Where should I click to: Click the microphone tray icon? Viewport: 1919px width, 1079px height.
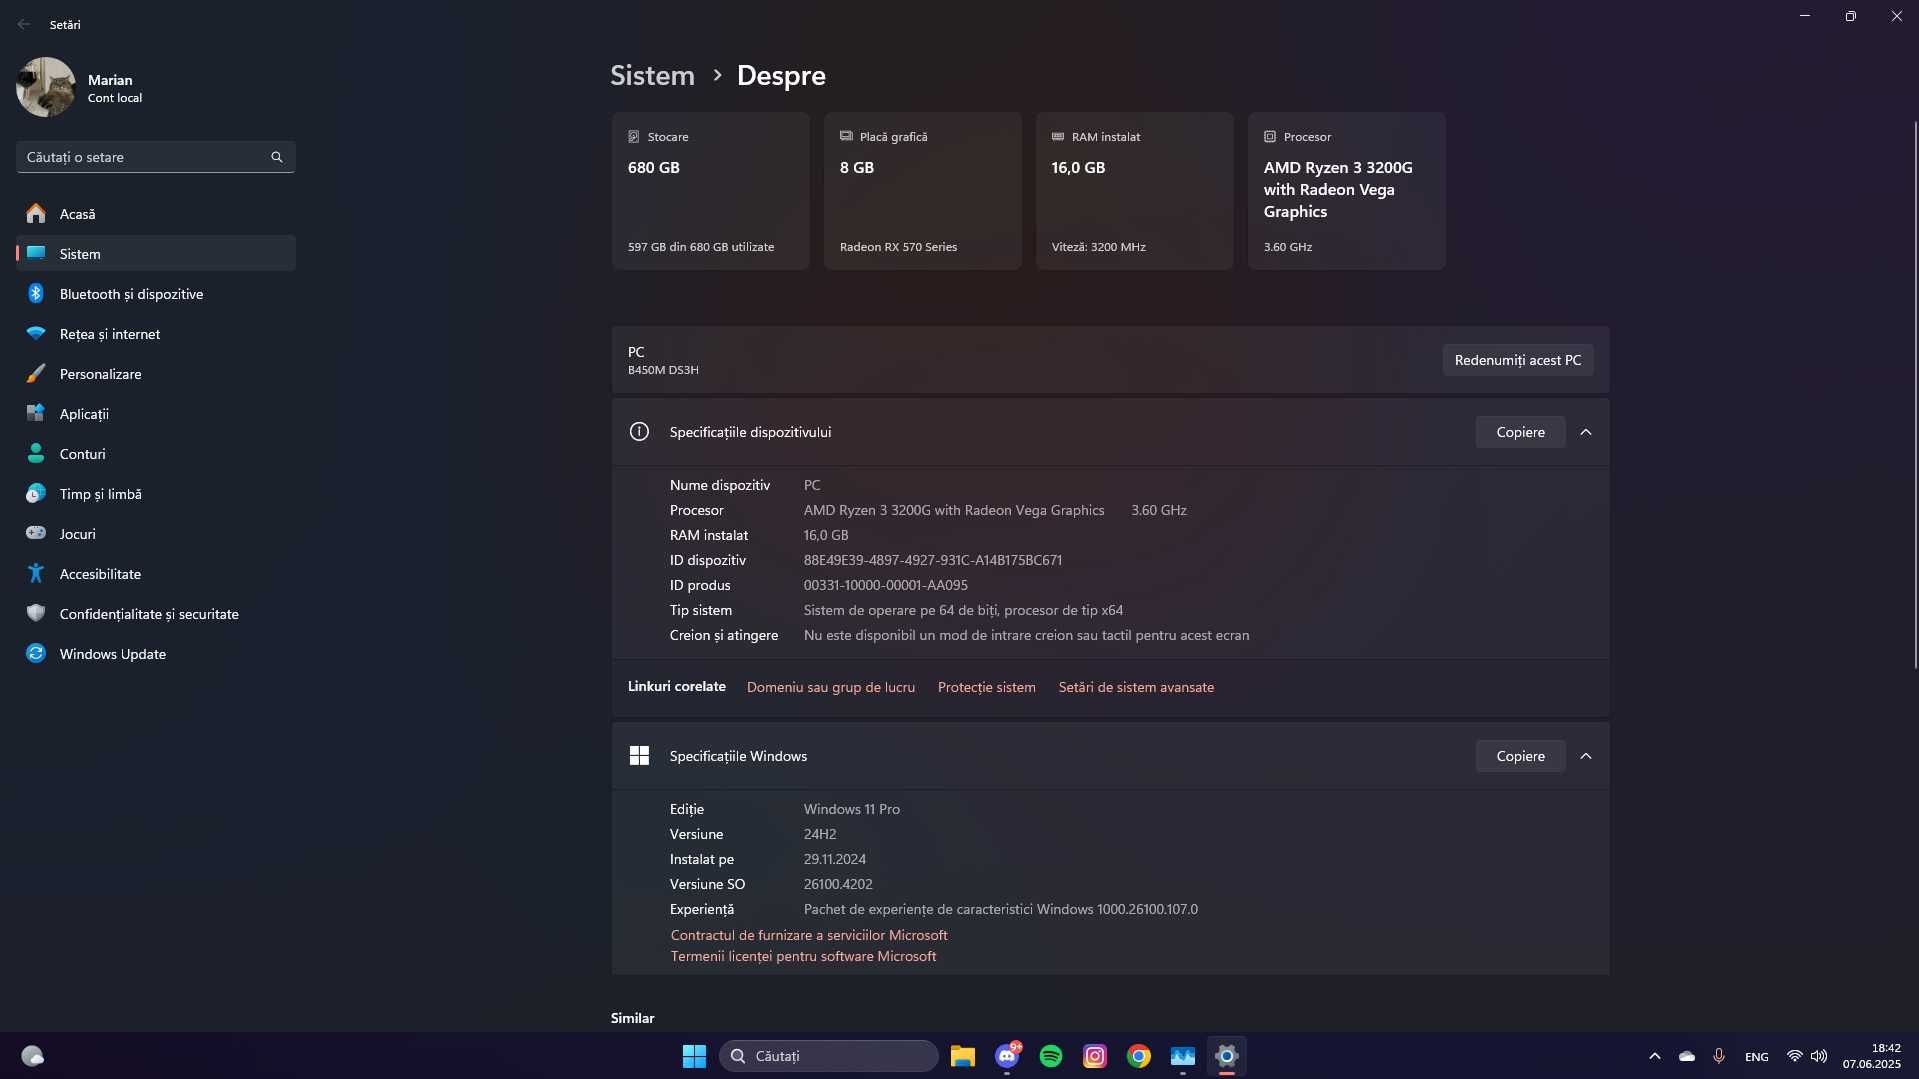pos(1719,1056)
